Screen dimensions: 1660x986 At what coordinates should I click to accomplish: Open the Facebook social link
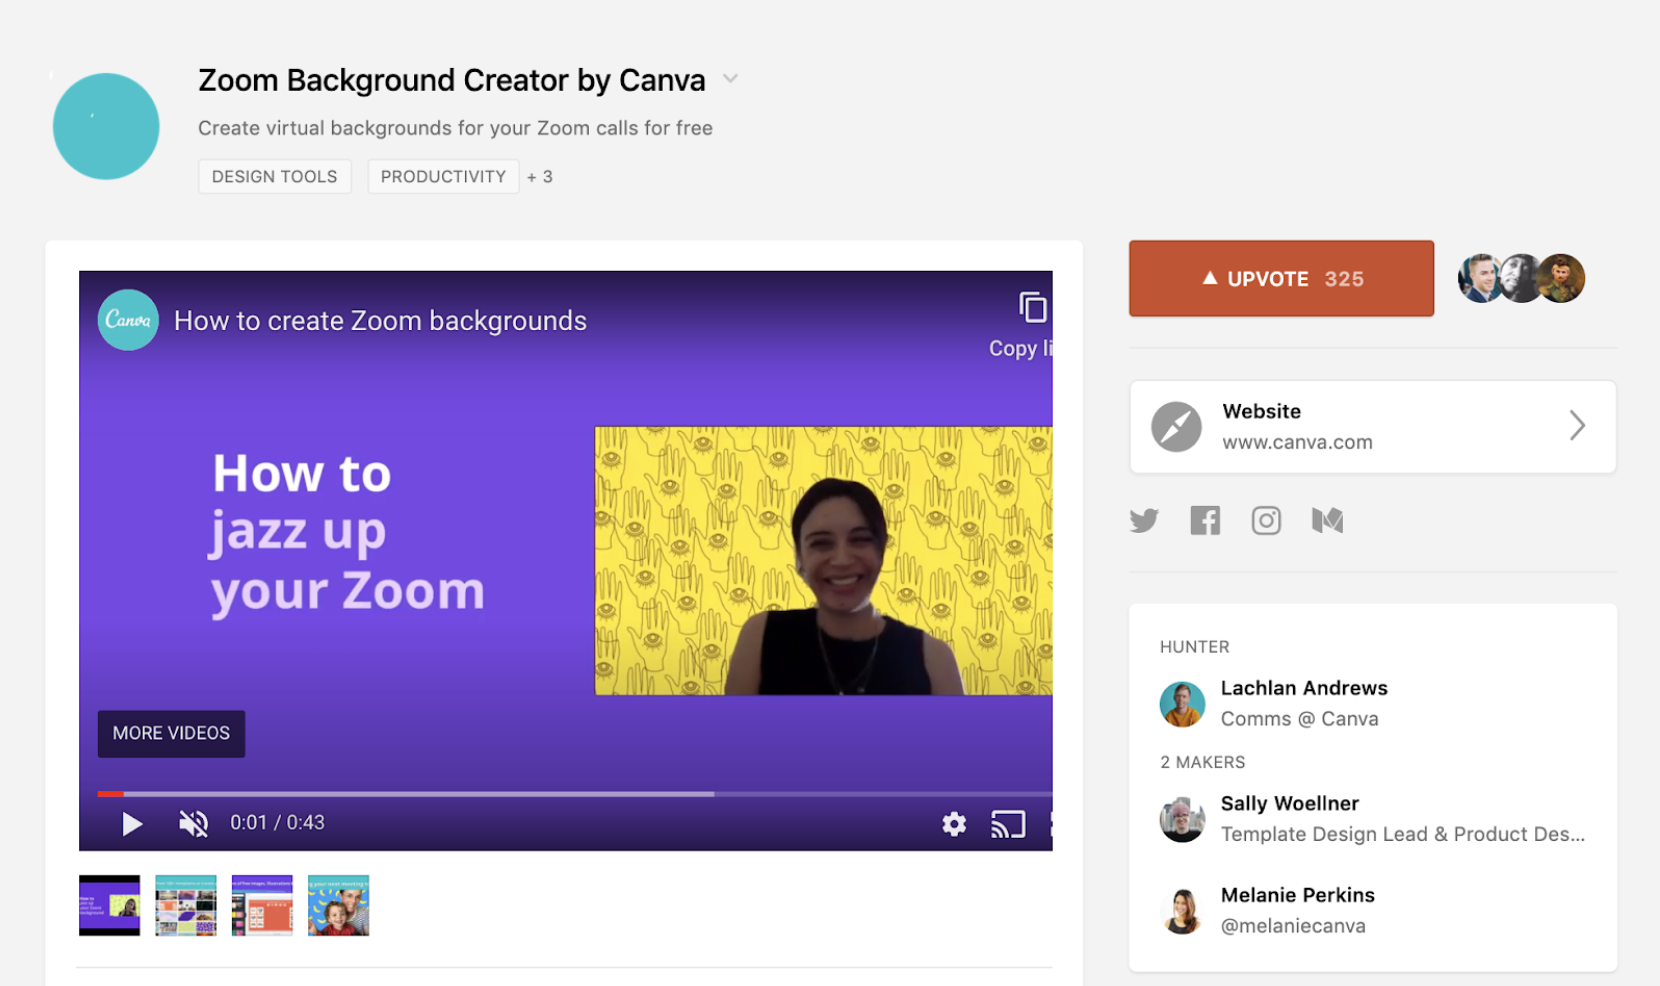pos(1205,521)
